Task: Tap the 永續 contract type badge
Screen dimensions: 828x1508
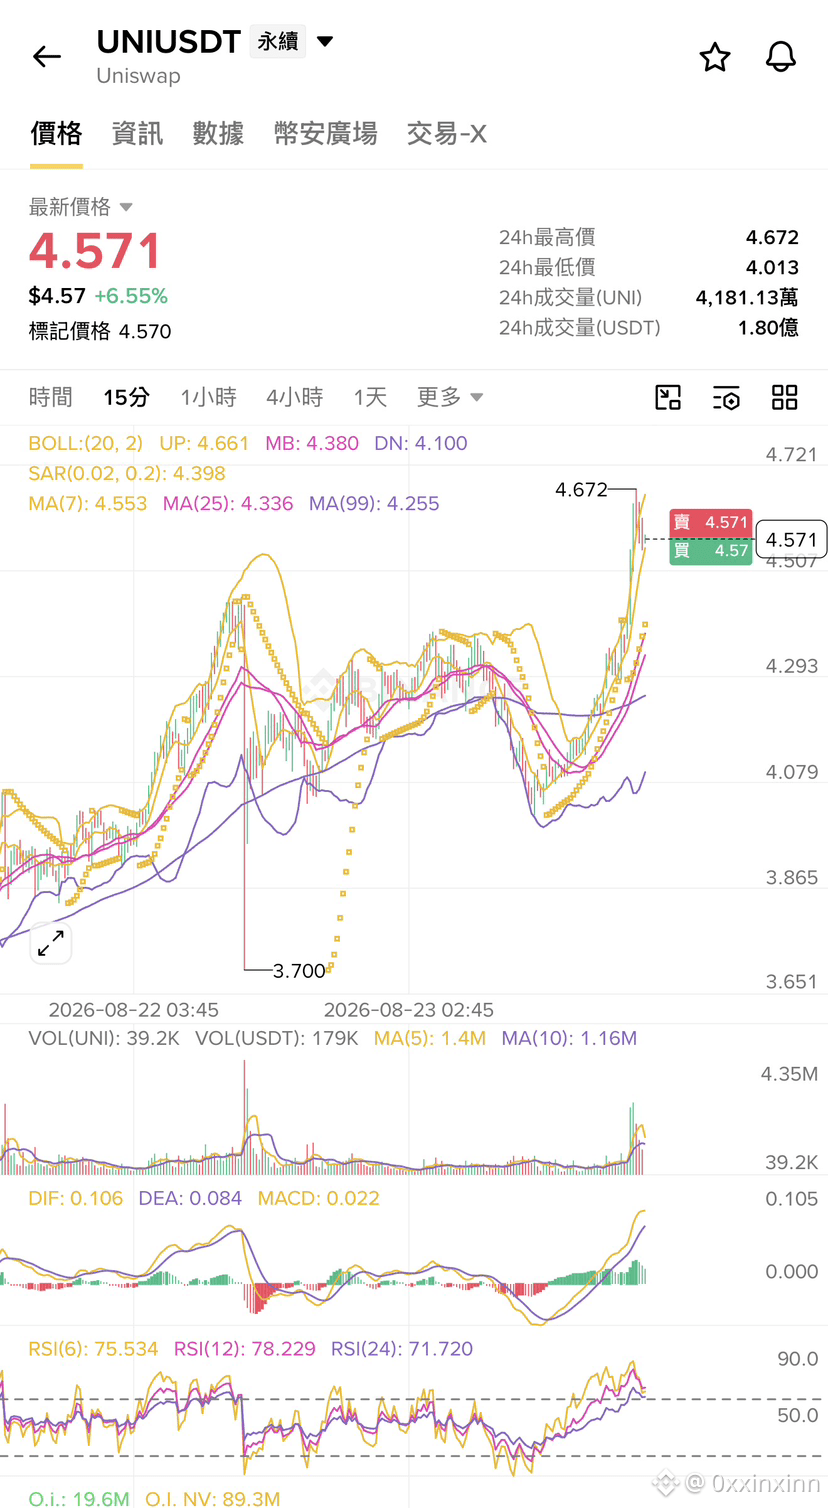Action: [x=278, y=41]
